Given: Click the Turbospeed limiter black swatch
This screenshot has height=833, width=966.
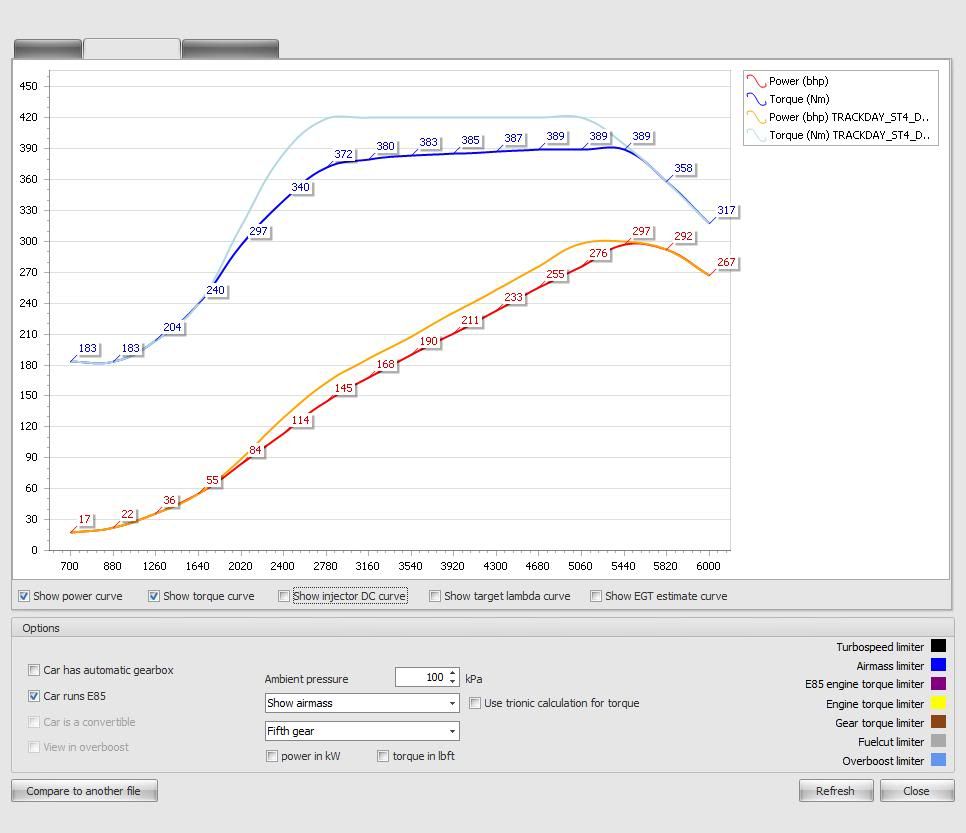Looking at the screenshot, I should click(938, 647).
